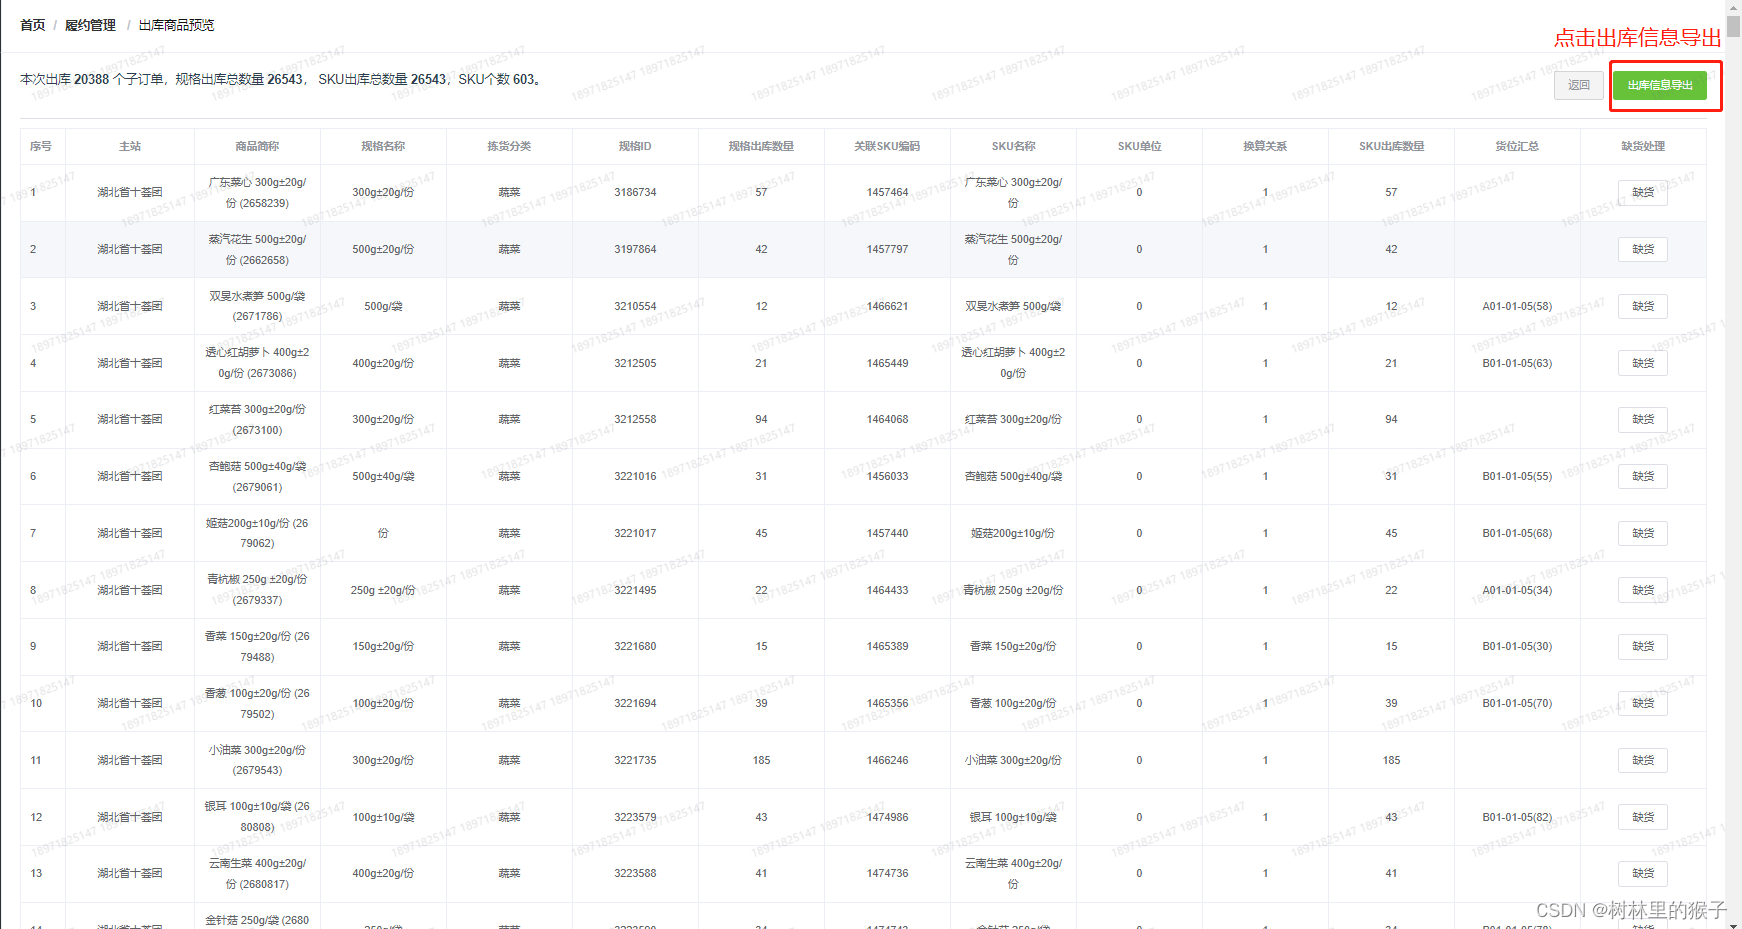Select the SKU名称 column header
Screen dimensions: 1742x929
click(x=1013, y=146)
